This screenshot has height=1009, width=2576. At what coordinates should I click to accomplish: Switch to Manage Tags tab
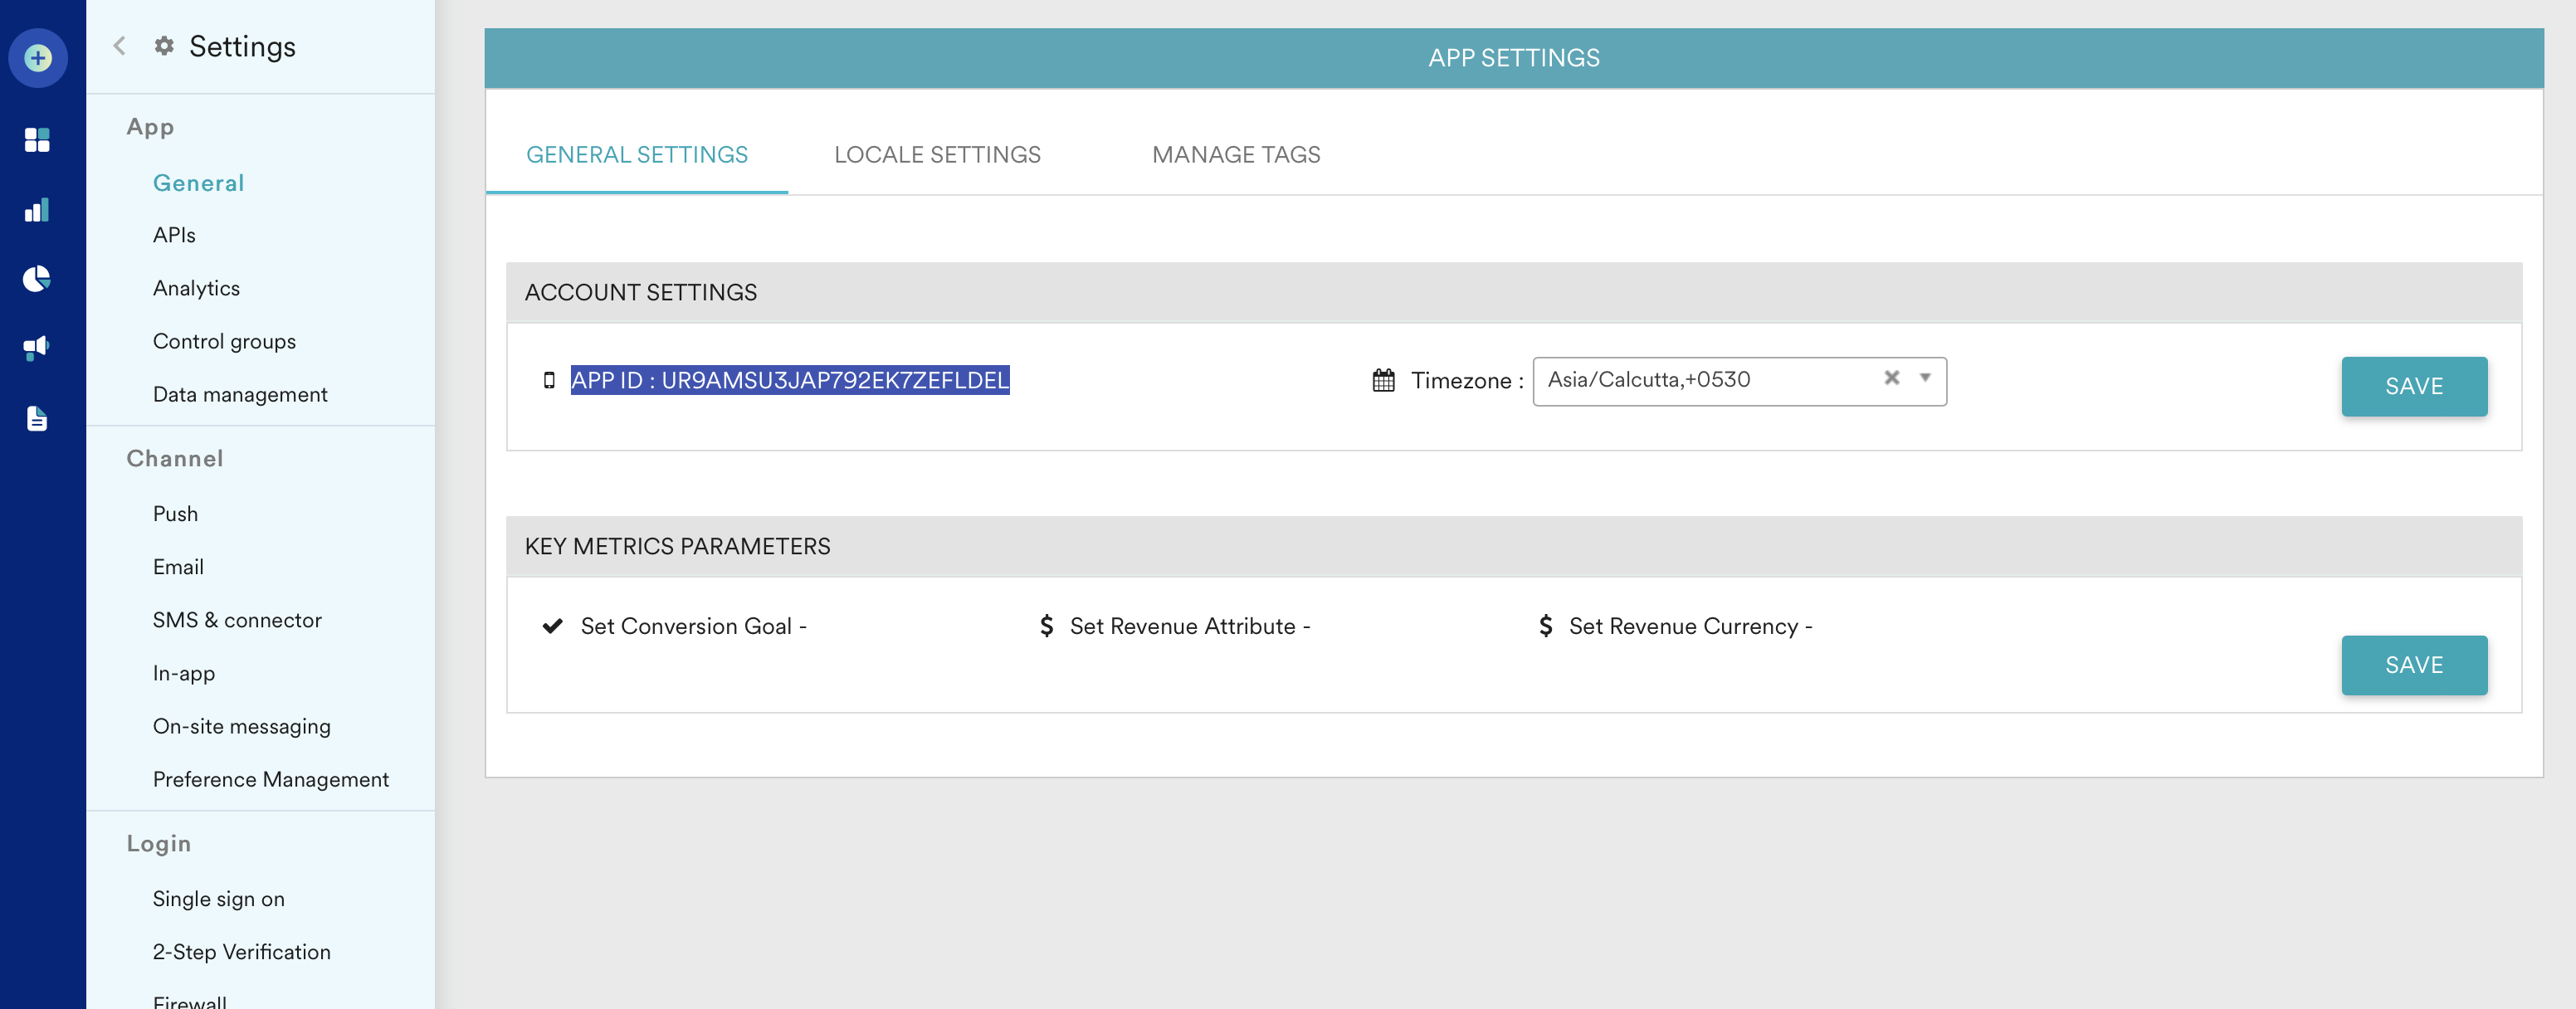1235,155
